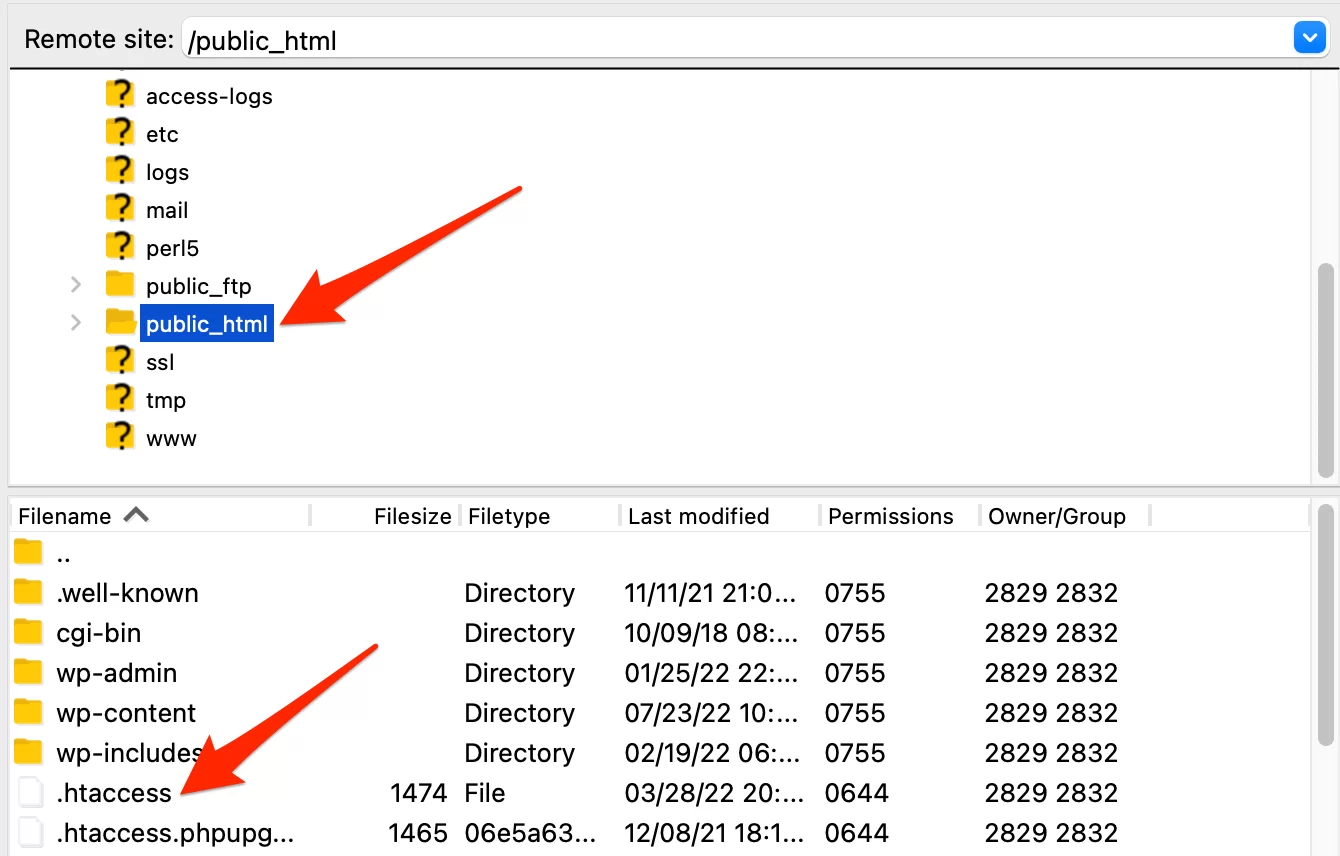The height and width of the screenshot is (856, 1340).
Task: Select the perl5 tree entry
Action: [172, 248]
